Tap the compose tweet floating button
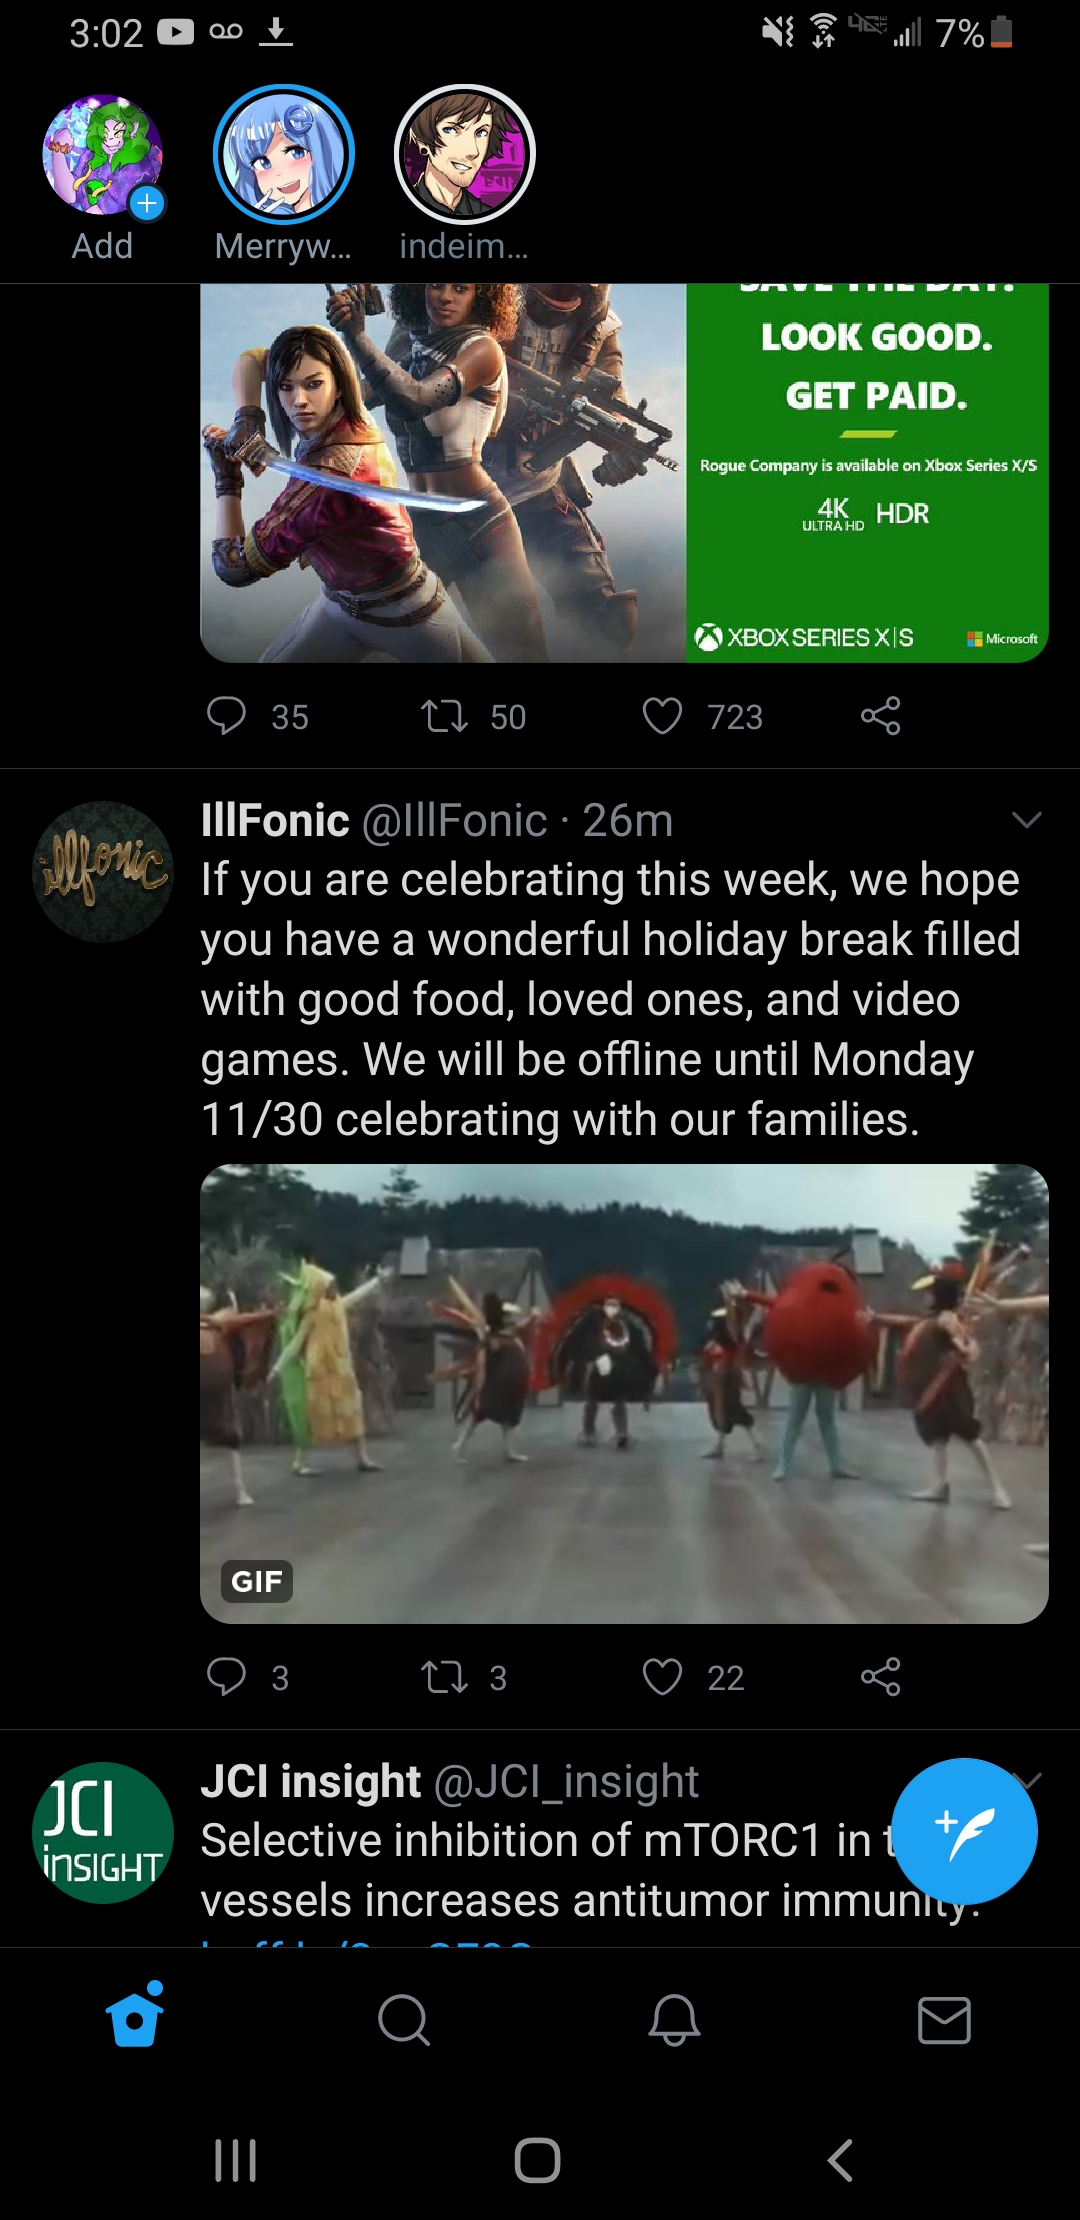 click(x=964, y=1831)
